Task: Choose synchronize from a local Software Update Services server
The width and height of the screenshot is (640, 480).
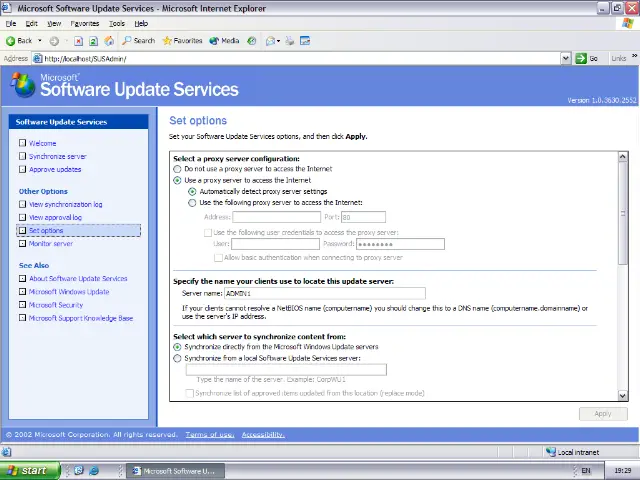Action: tap(178, 358)
